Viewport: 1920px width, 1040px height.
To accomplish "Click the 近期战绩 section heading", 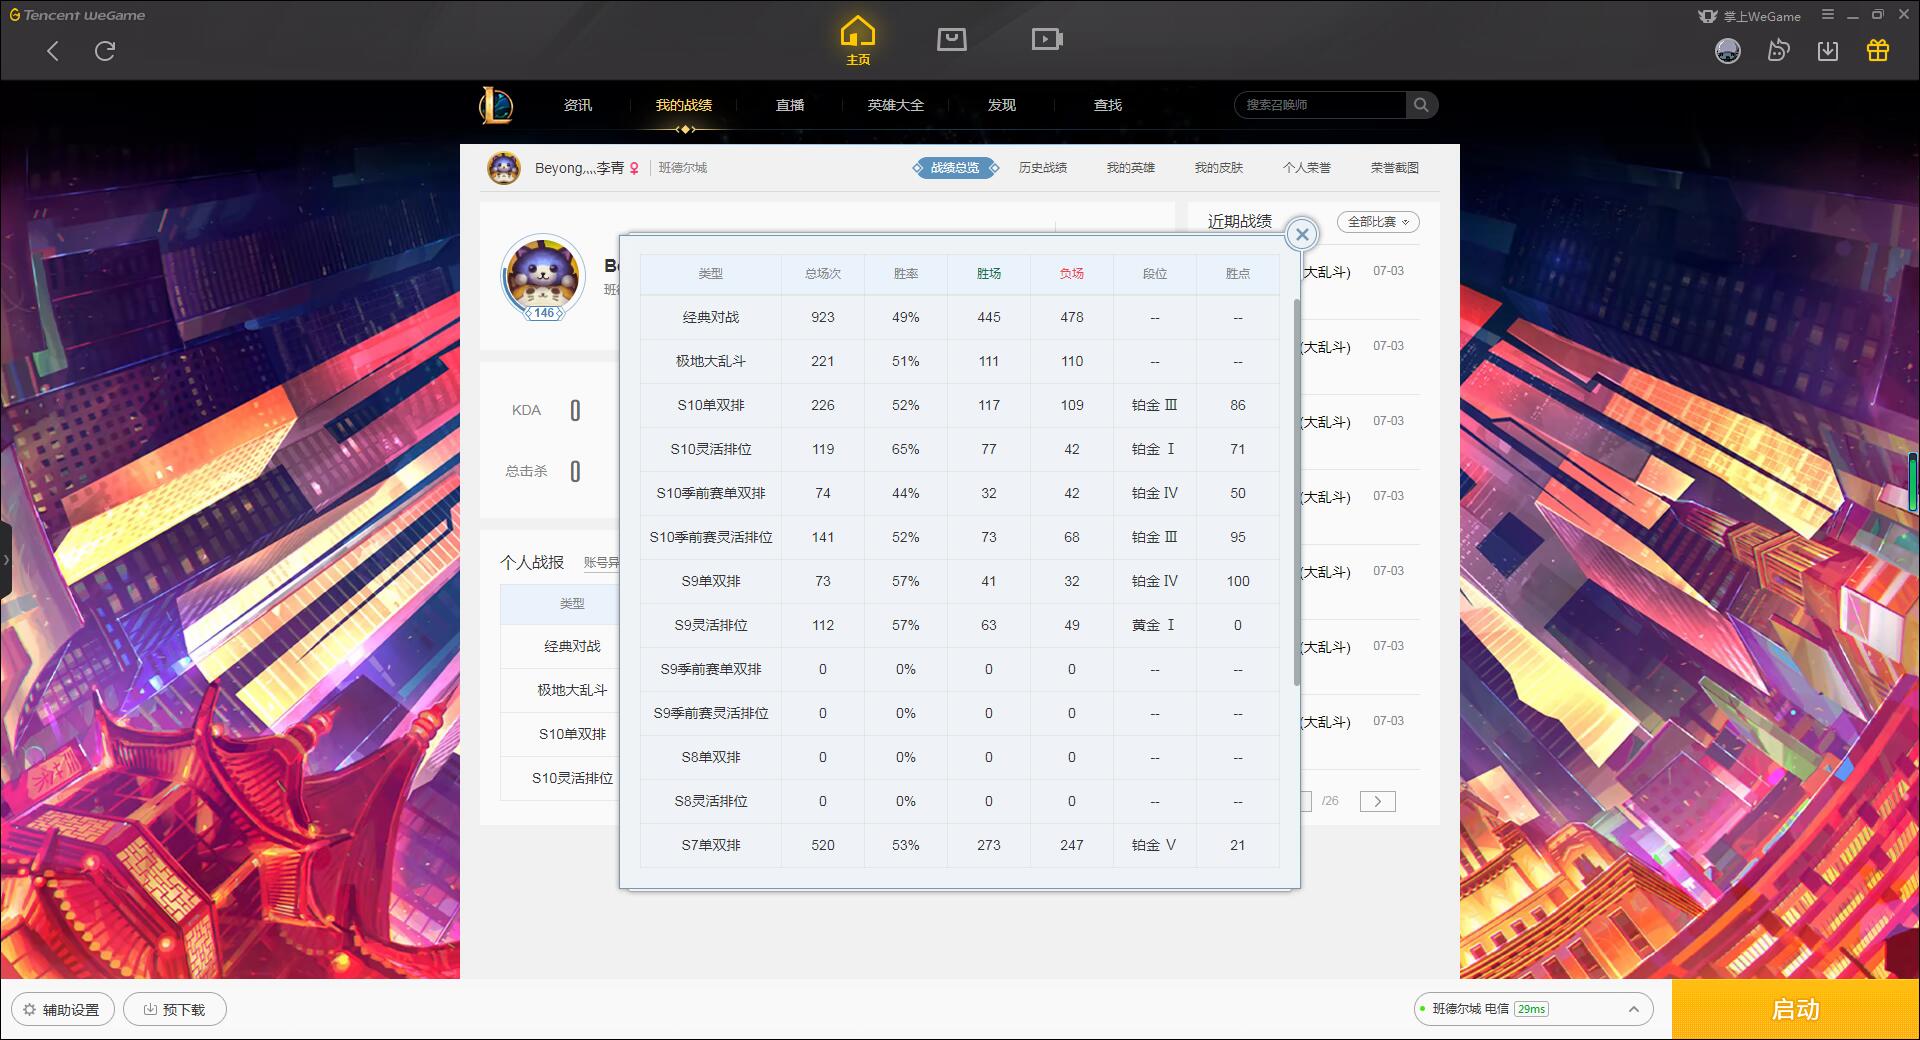I will point(1240,221).
